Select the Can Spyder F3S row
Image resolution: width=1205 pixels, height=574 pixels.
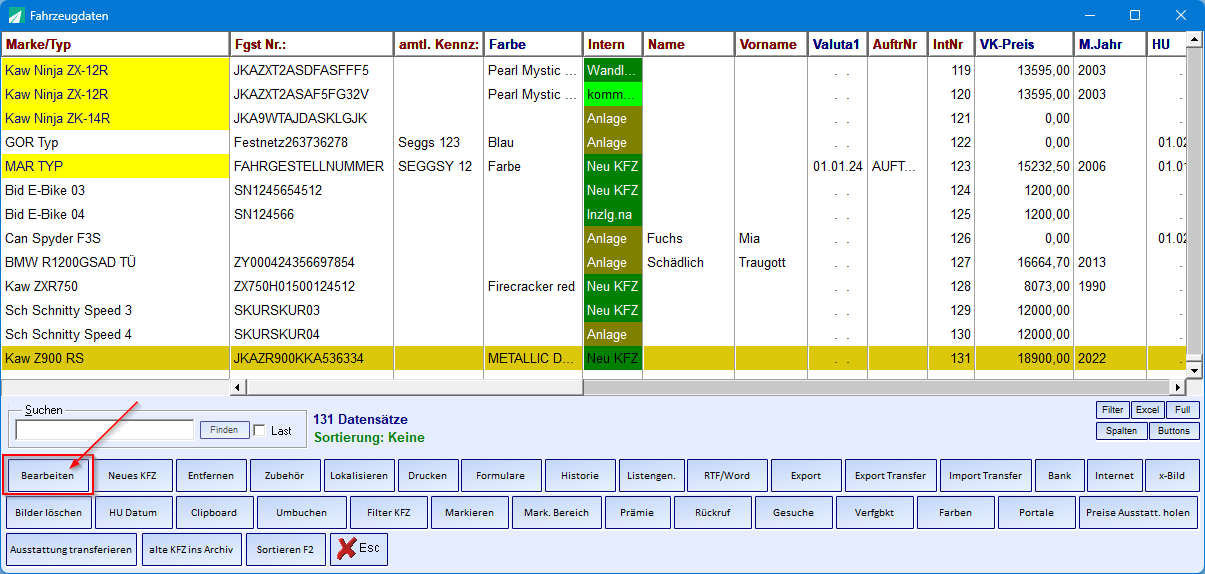(594, 238)
